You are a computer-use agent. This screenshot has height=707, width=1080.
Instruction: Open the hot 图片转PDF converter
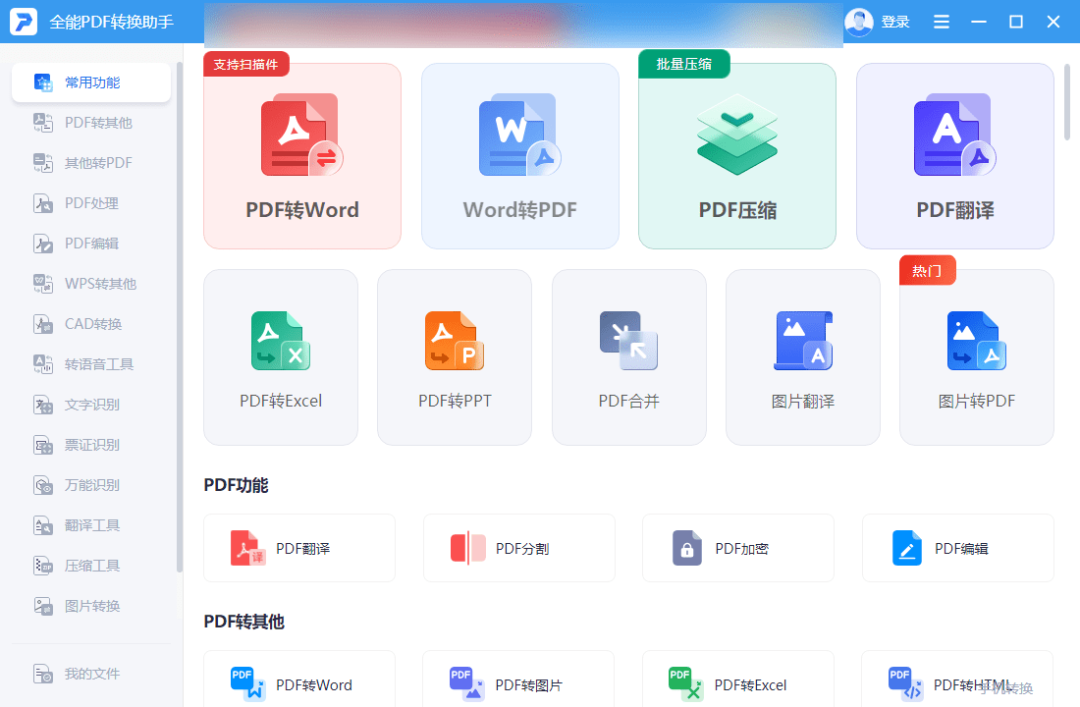976,356
